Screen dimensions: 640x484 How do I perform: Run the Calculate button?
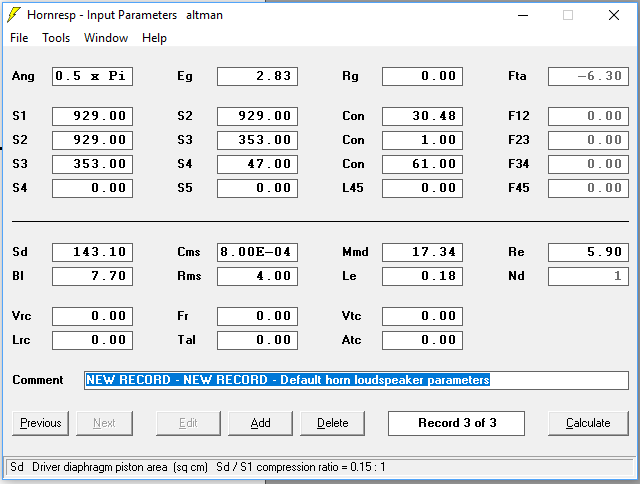pyautogui.click(x=588, y=423)
